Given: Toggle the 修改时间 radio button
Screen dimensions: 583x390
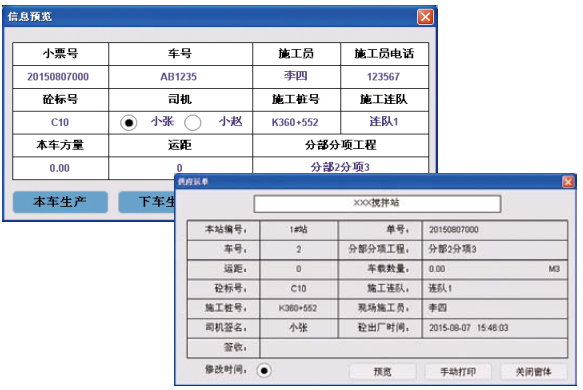Looking at the screenshot, I should pyautogui.click(x=264, y=370).
